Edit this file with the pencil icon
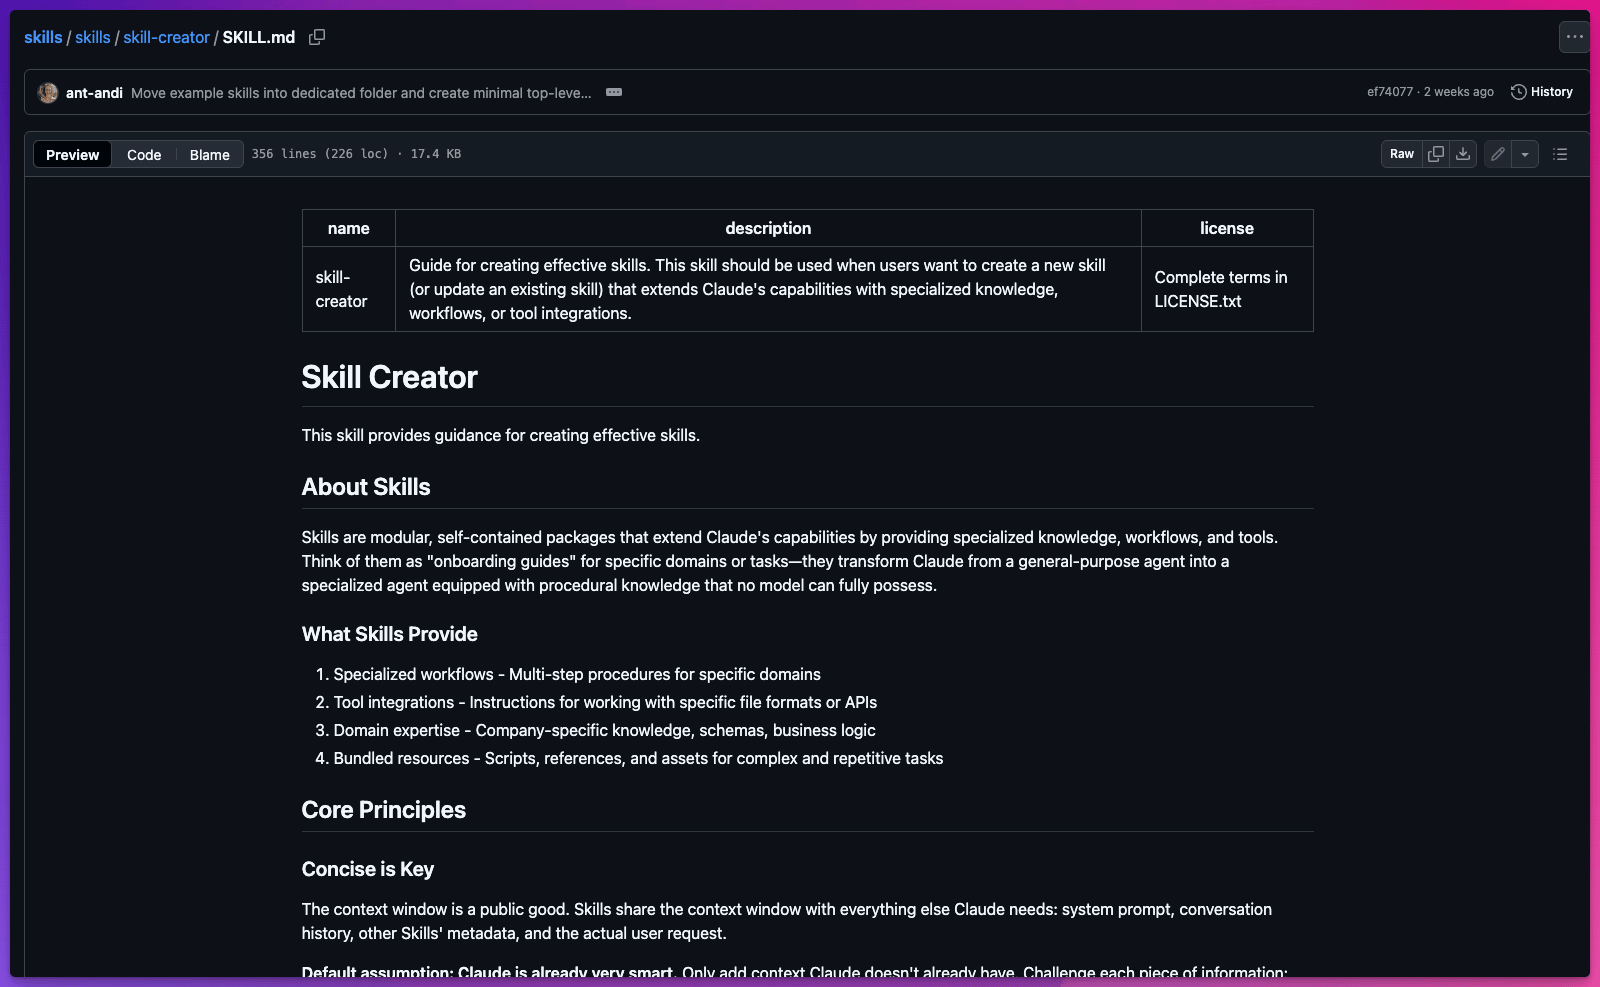 pos(1497,154)
